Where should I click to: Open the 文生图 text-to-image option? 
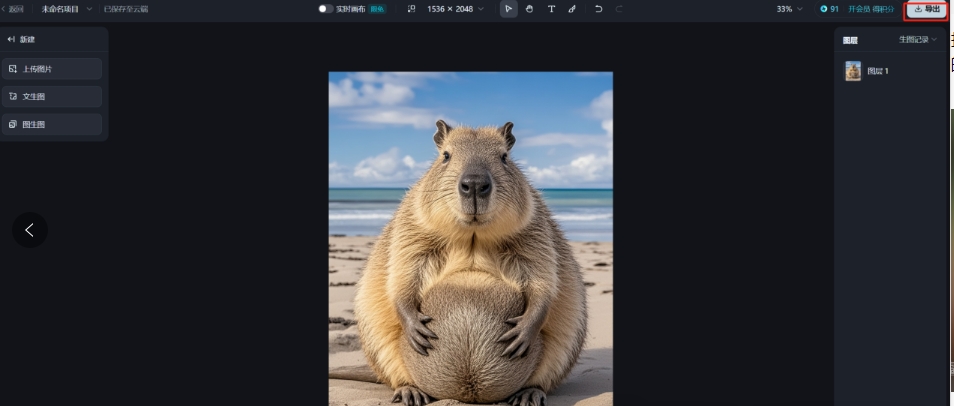(55, 97)
